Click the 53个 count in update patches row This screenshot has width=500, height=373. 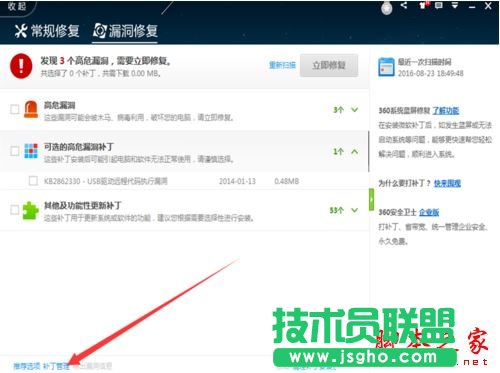[336, 210]
